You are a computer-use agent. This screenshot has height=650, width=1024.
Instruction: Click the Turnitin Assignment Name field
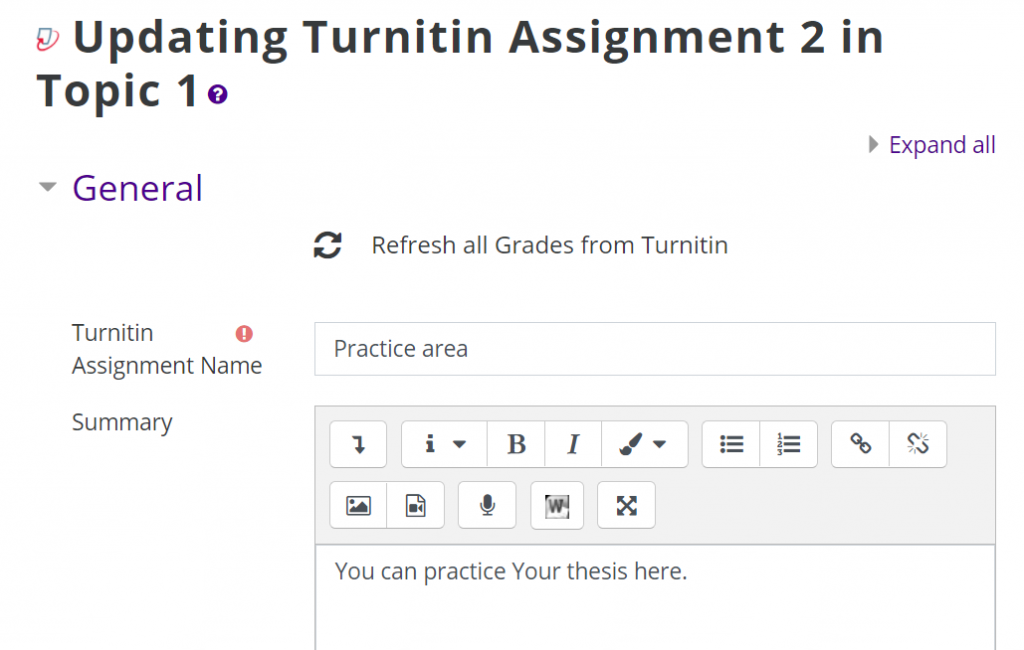pyautogui.click(x=654, y=349)
